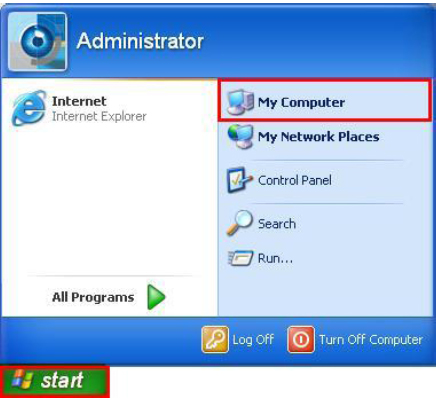Expand All Programs with the green arrow

point(156,297)
